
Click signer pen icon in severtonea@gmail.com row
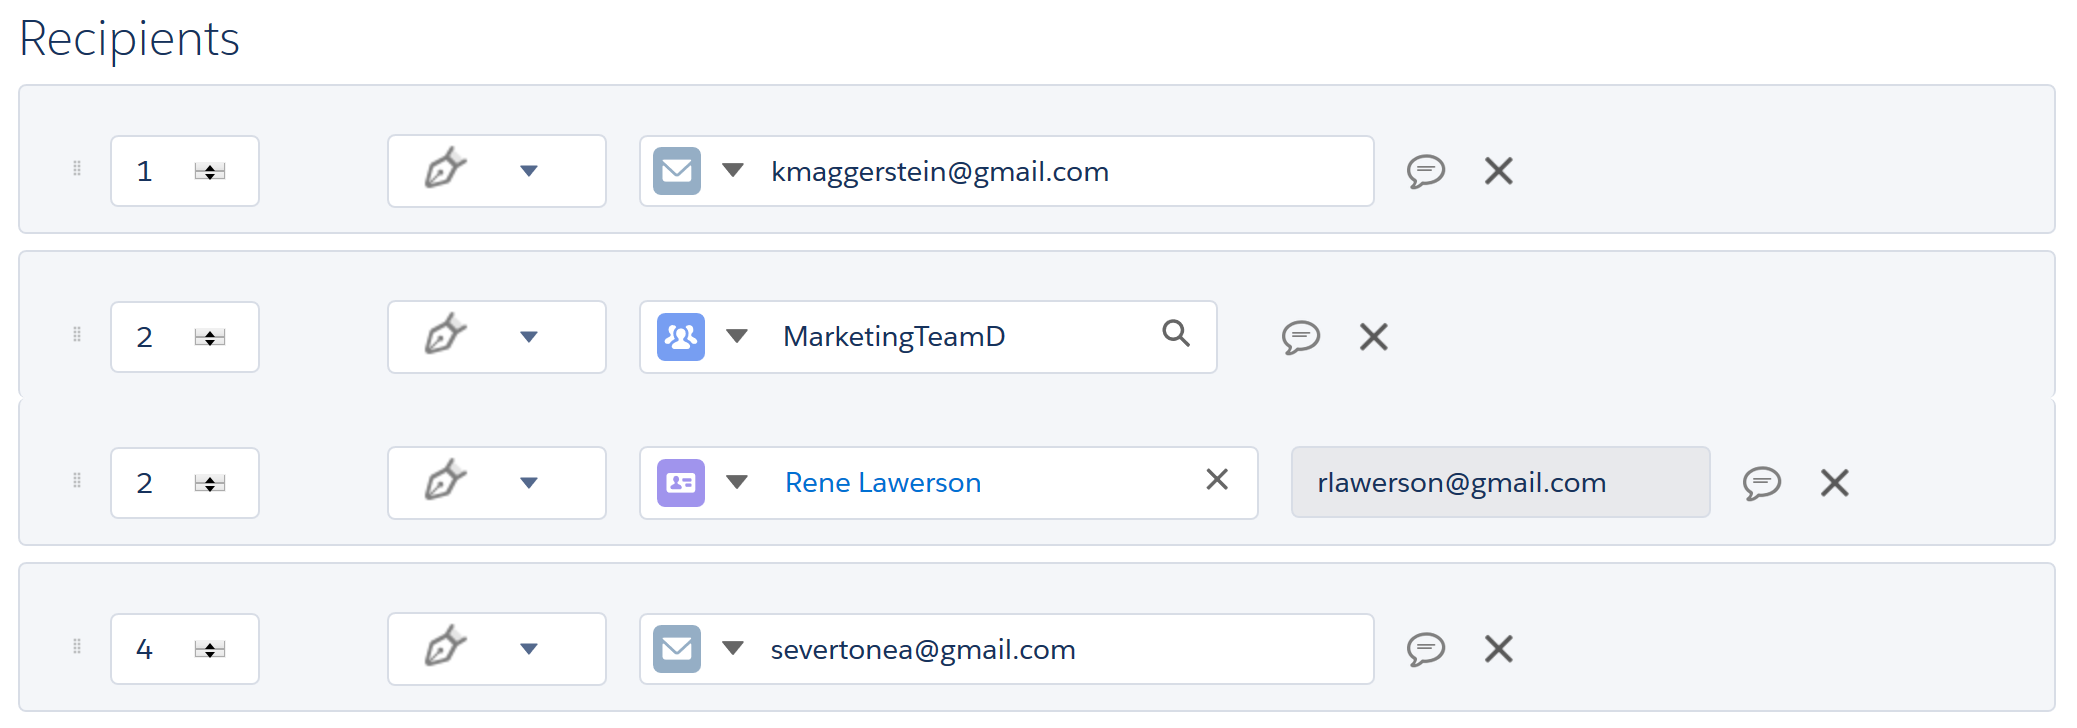tap(445, 647)
